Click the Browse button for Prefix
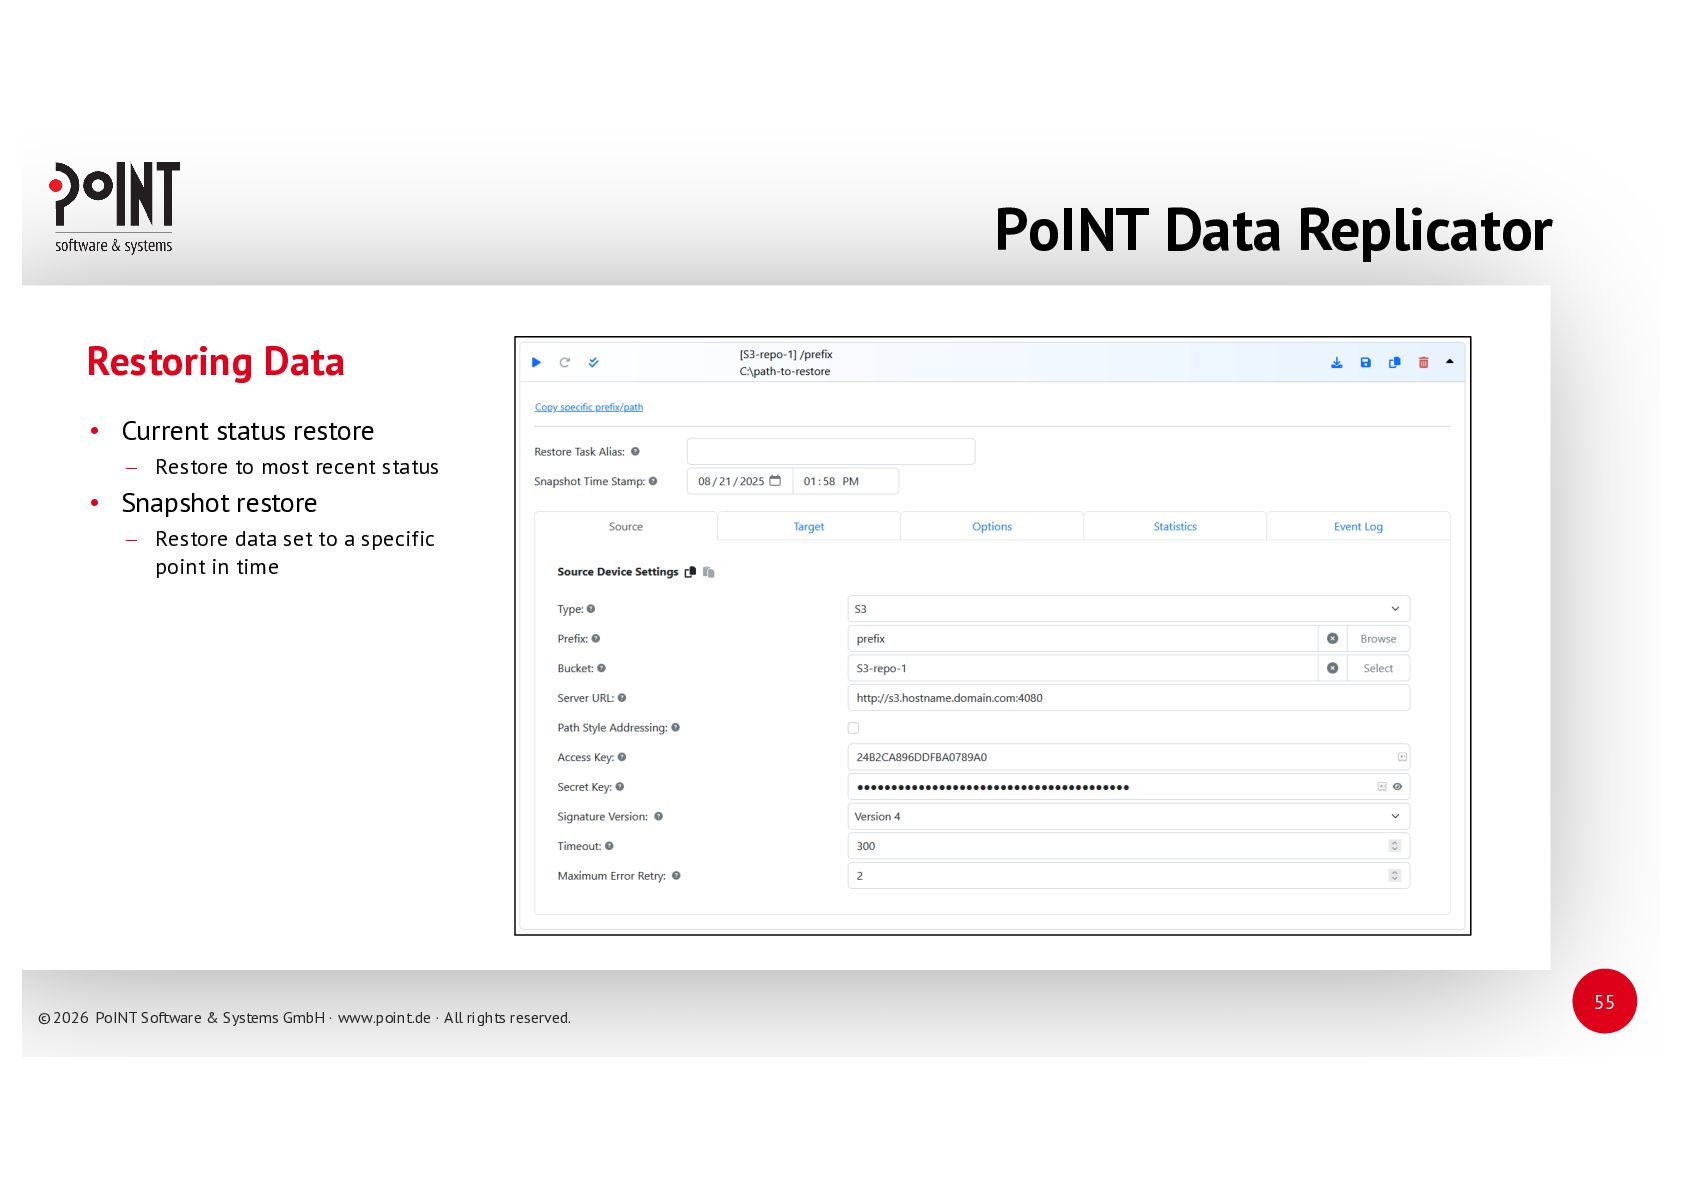 click(1378, 639)
